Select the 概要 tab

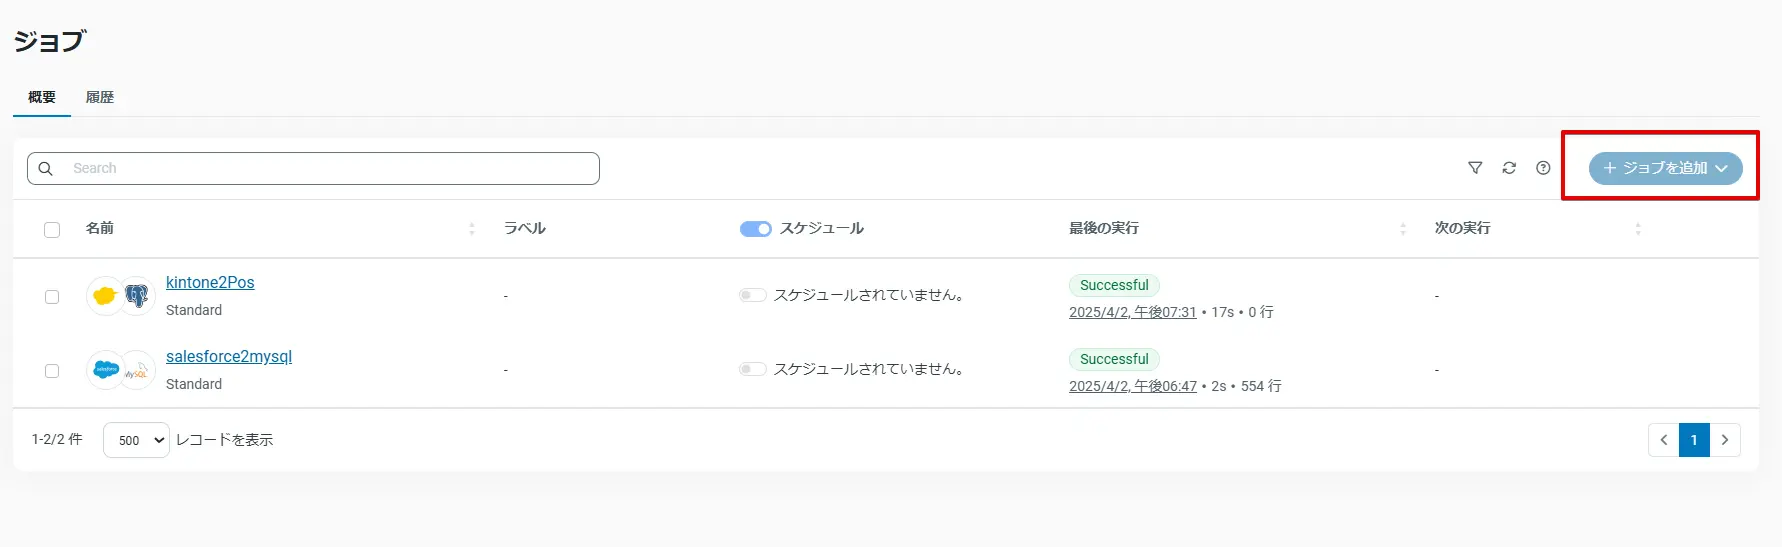click(42, 97)
